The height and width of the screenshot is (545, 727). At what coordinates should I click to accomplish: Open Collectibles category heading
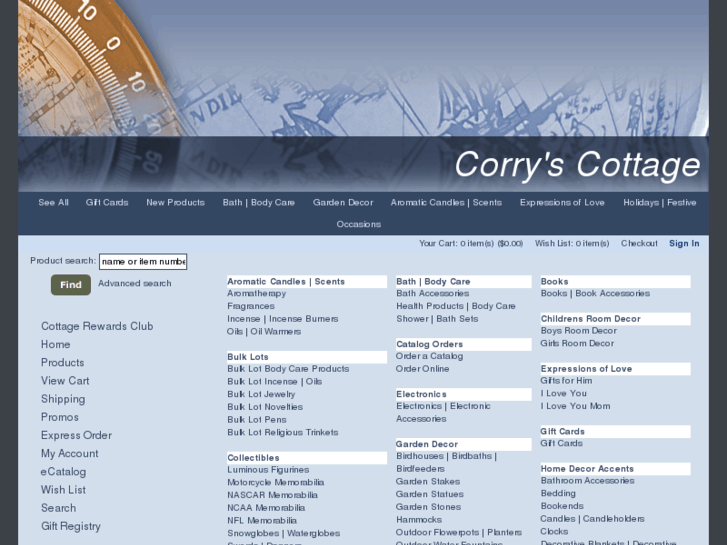253,458
